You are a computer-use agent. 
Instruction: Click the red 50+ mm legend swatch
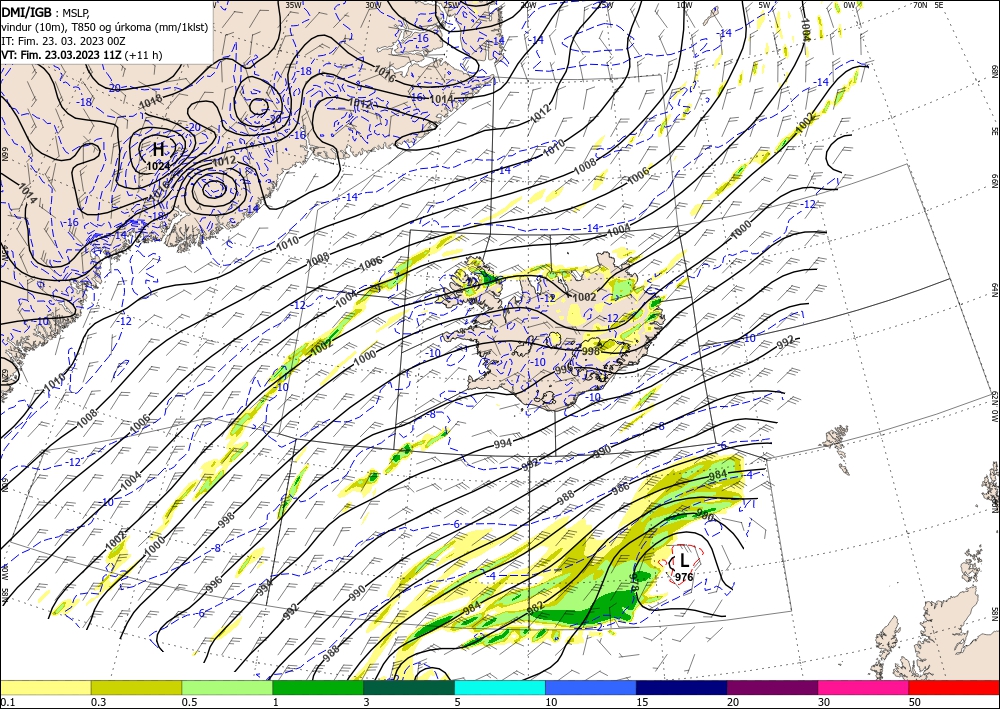tap(954, 688)
